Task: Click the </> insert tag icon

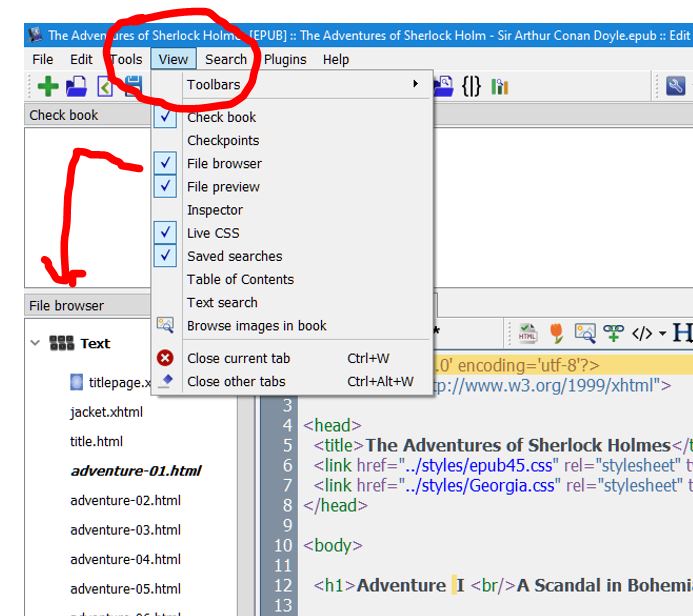Action: click(642, 334)
